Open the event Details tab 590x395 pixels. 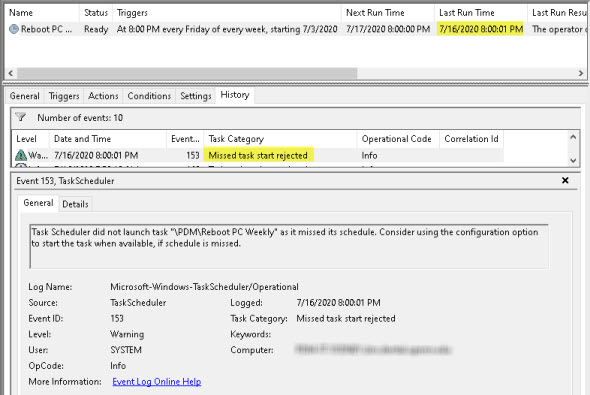tap(75, 204)
